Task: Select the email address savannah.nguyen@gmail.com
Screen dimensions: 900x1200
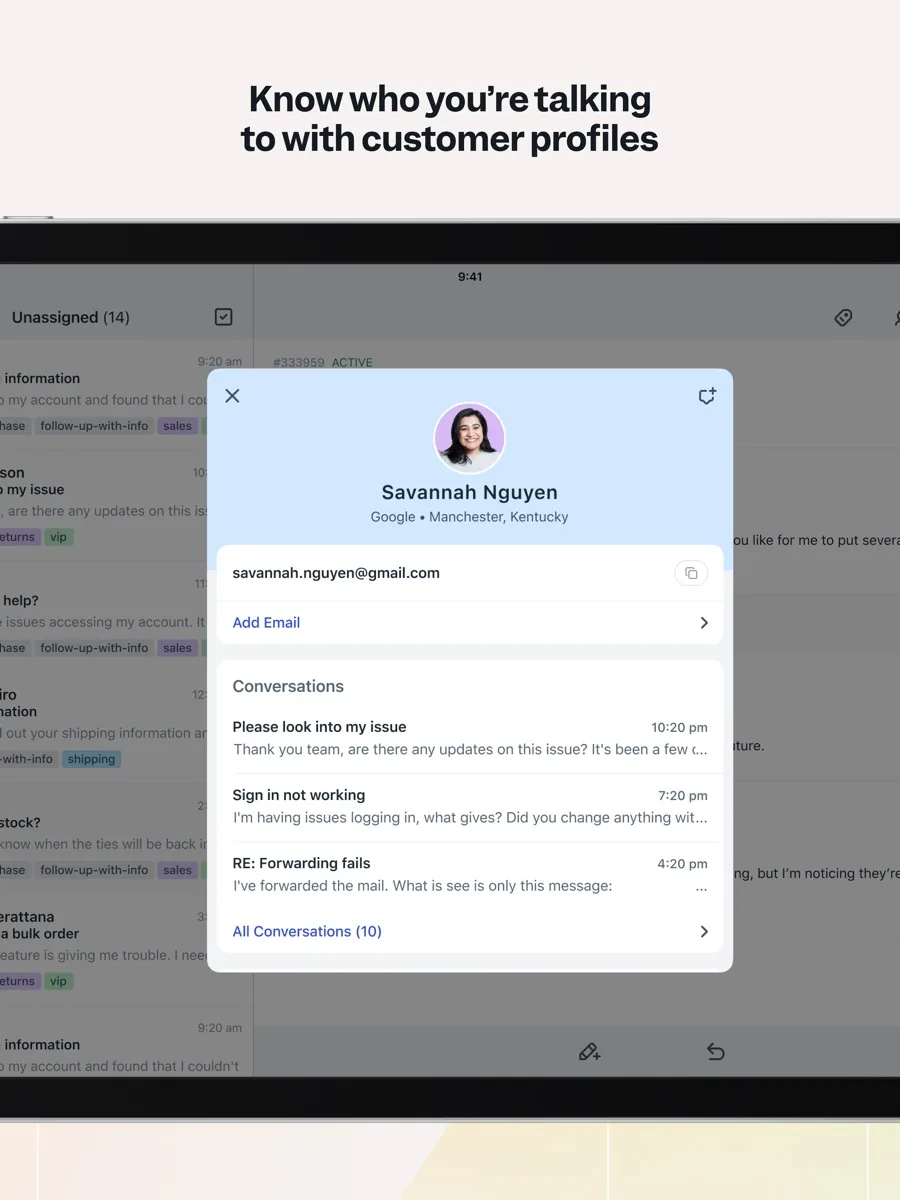Action: pyautogui.click(x=336, y=573)
